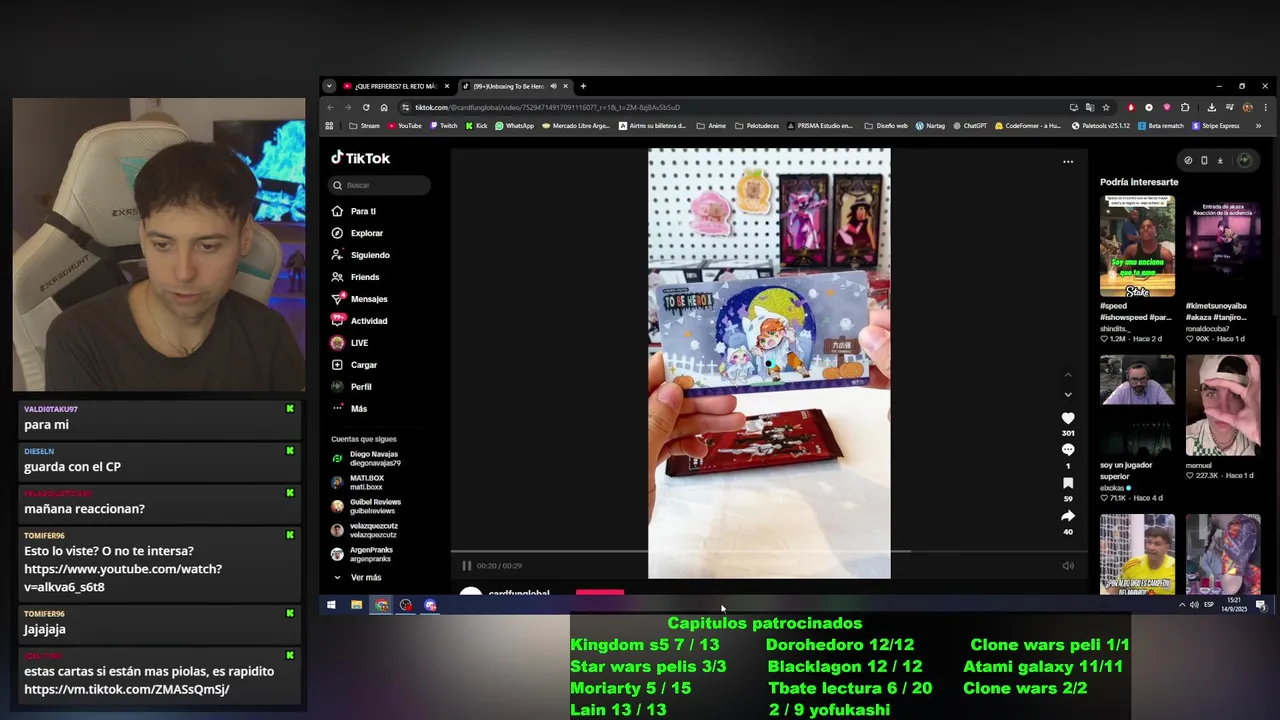Reload the TikTok page
Screen dimensions: 1280x720
(366, 107)
